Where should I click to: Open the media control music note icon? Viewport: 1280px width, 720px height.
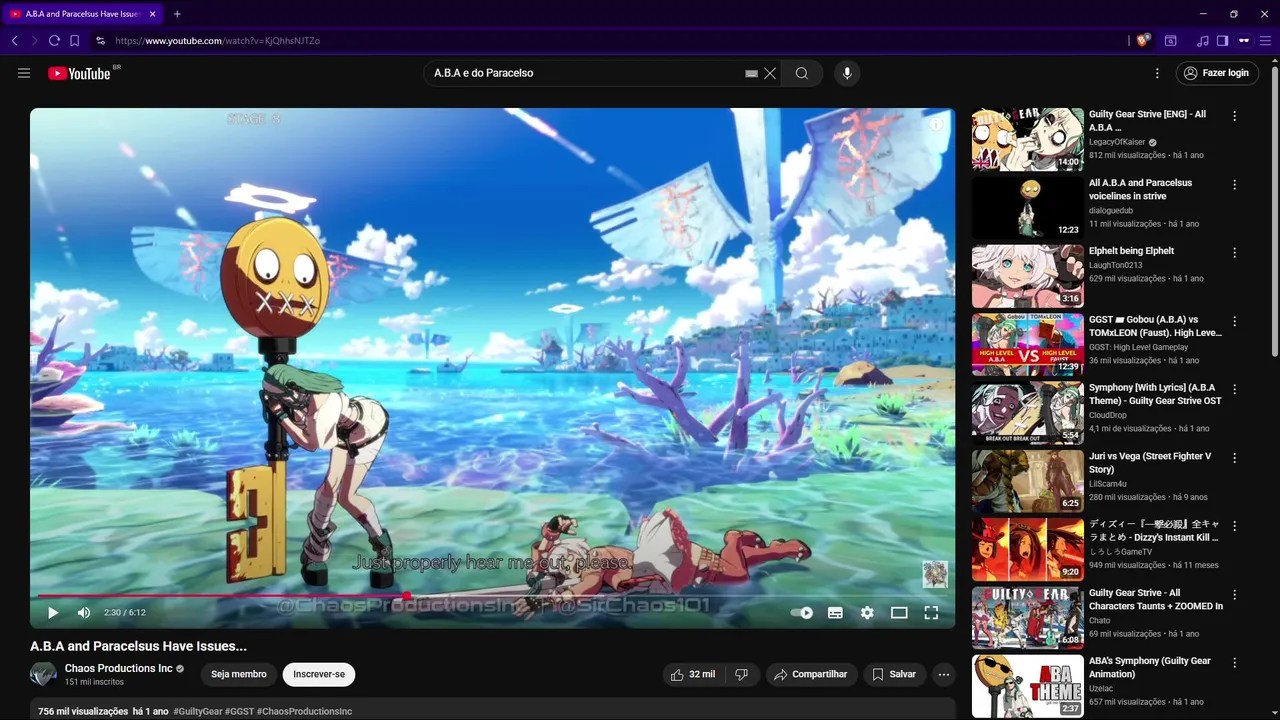tap(1203, 41)
